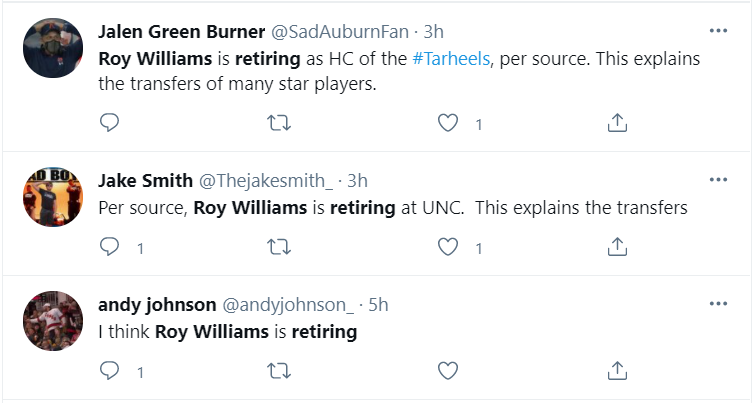The height and width of the screenshot is (403, 754).
Task: Retweet Jake Smith's post
Action: (x=279, y=247)
